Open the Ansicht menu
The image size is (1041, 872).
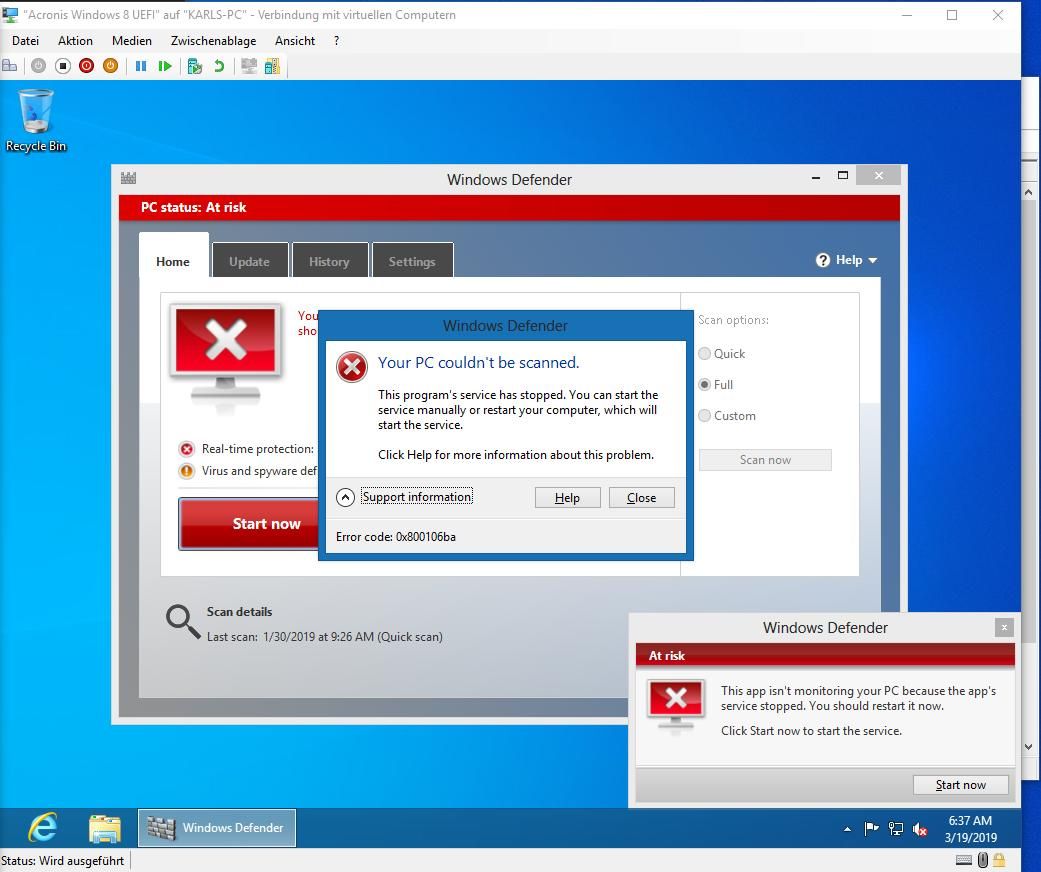pyautogui.click(x=295, y=41)
